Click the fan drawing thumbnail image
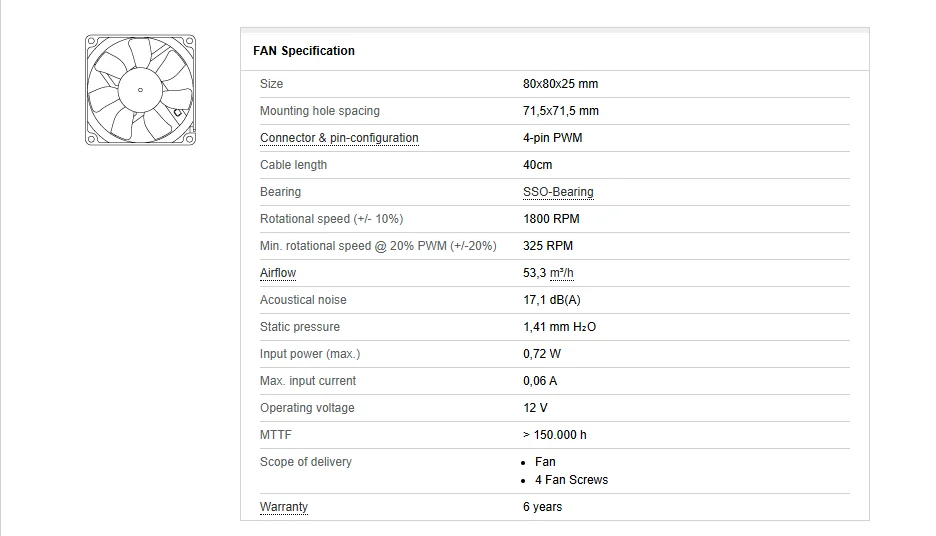Image resolution: width=936 pixels, height=536 pixels. (140, 90)
